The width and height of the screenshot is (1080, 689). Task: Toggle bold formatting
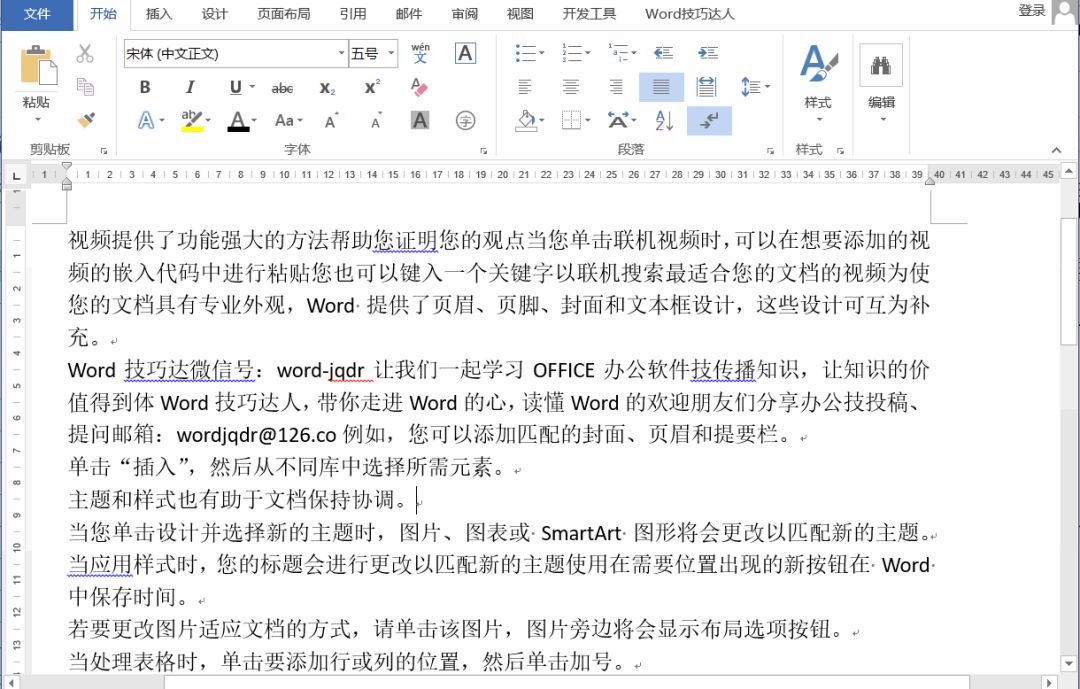pyautogui.click(x=145, y=88)
